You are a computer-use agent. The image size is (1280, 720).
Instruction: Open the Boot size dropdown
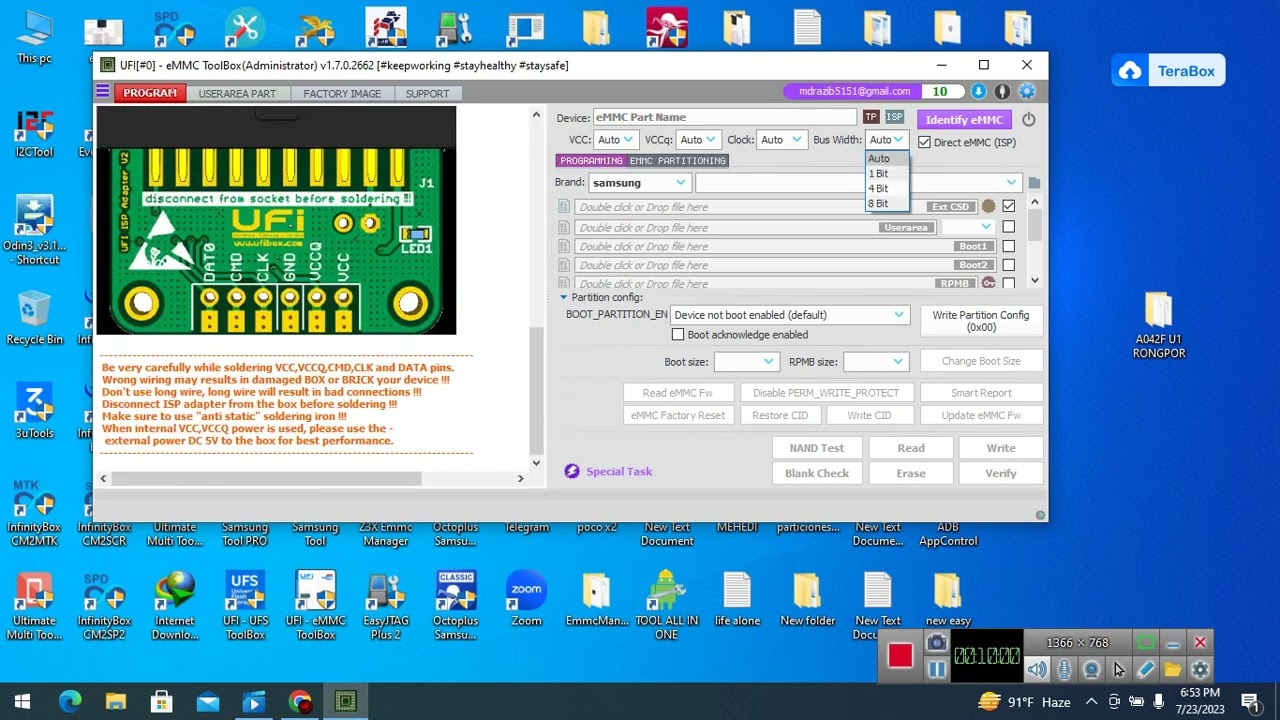(746, 361)
